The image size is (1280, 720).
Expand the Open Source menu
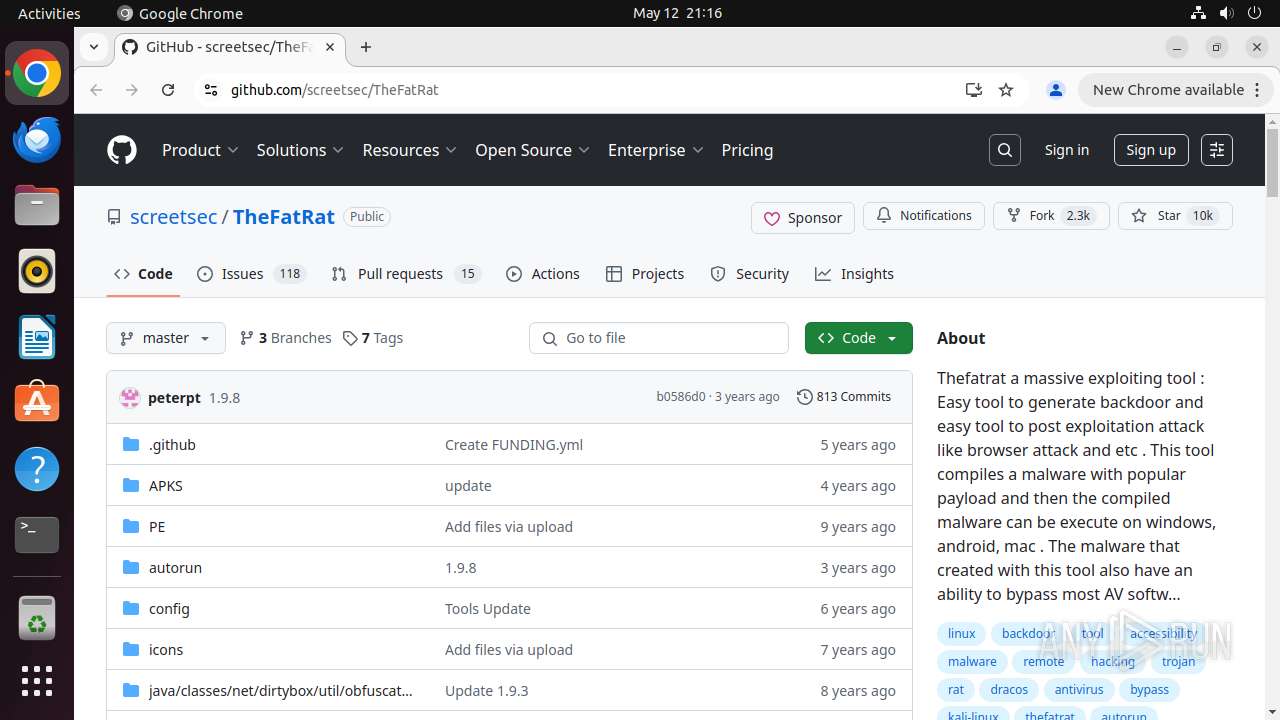[532, 150]
